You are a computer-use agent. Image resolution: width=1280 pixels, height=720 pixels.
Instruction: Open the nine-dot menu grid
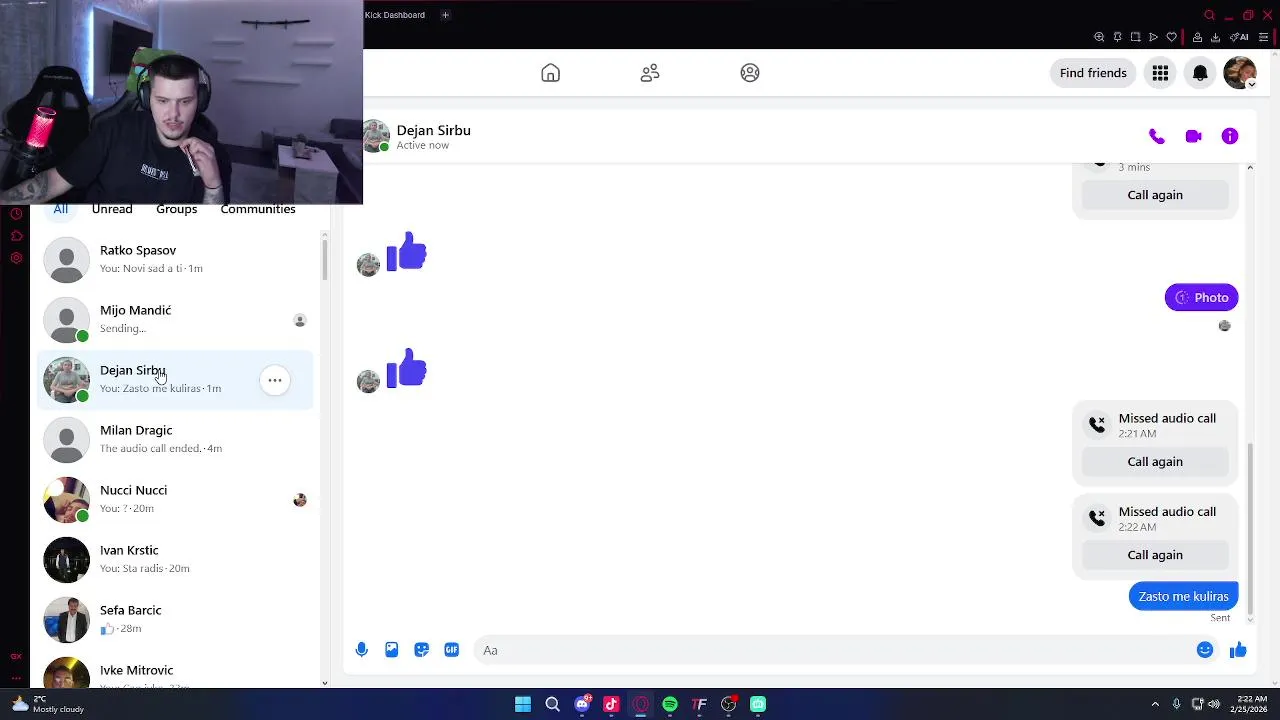1160,73
